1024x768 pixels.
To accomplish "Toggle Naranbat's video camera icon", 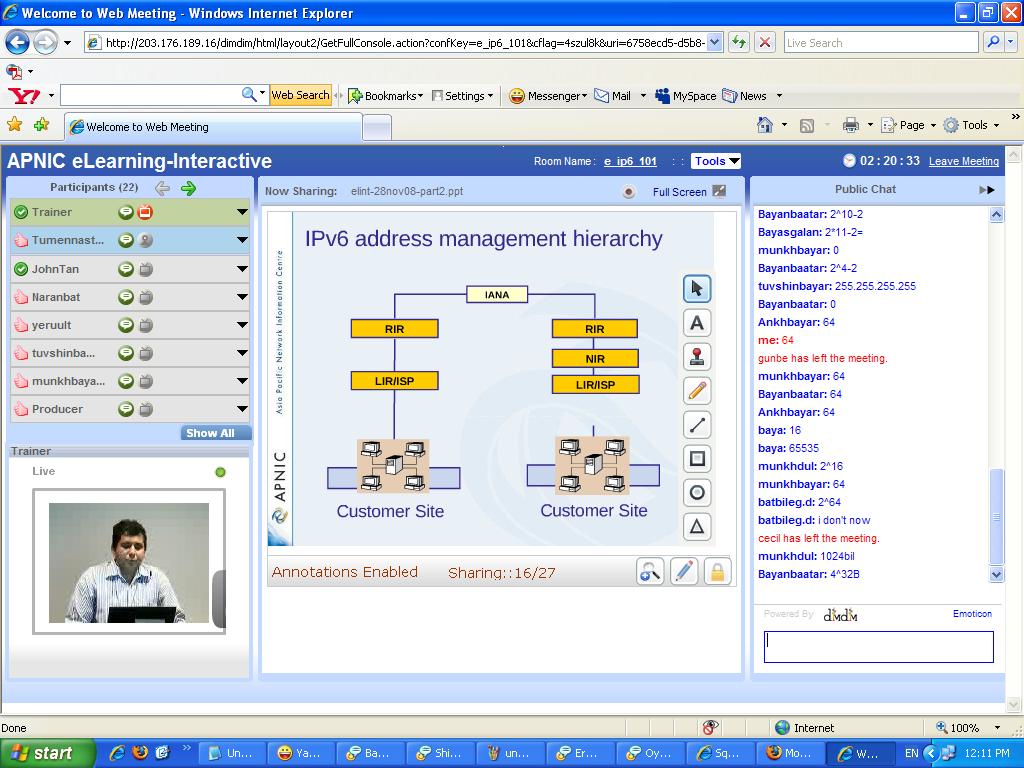I will point(146,297).
